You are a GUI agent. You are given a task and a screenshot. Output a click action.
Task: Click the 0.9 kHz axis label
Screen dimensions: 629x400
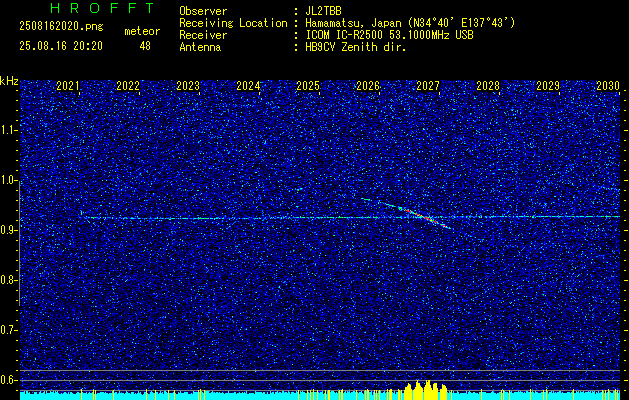(9, 230)
